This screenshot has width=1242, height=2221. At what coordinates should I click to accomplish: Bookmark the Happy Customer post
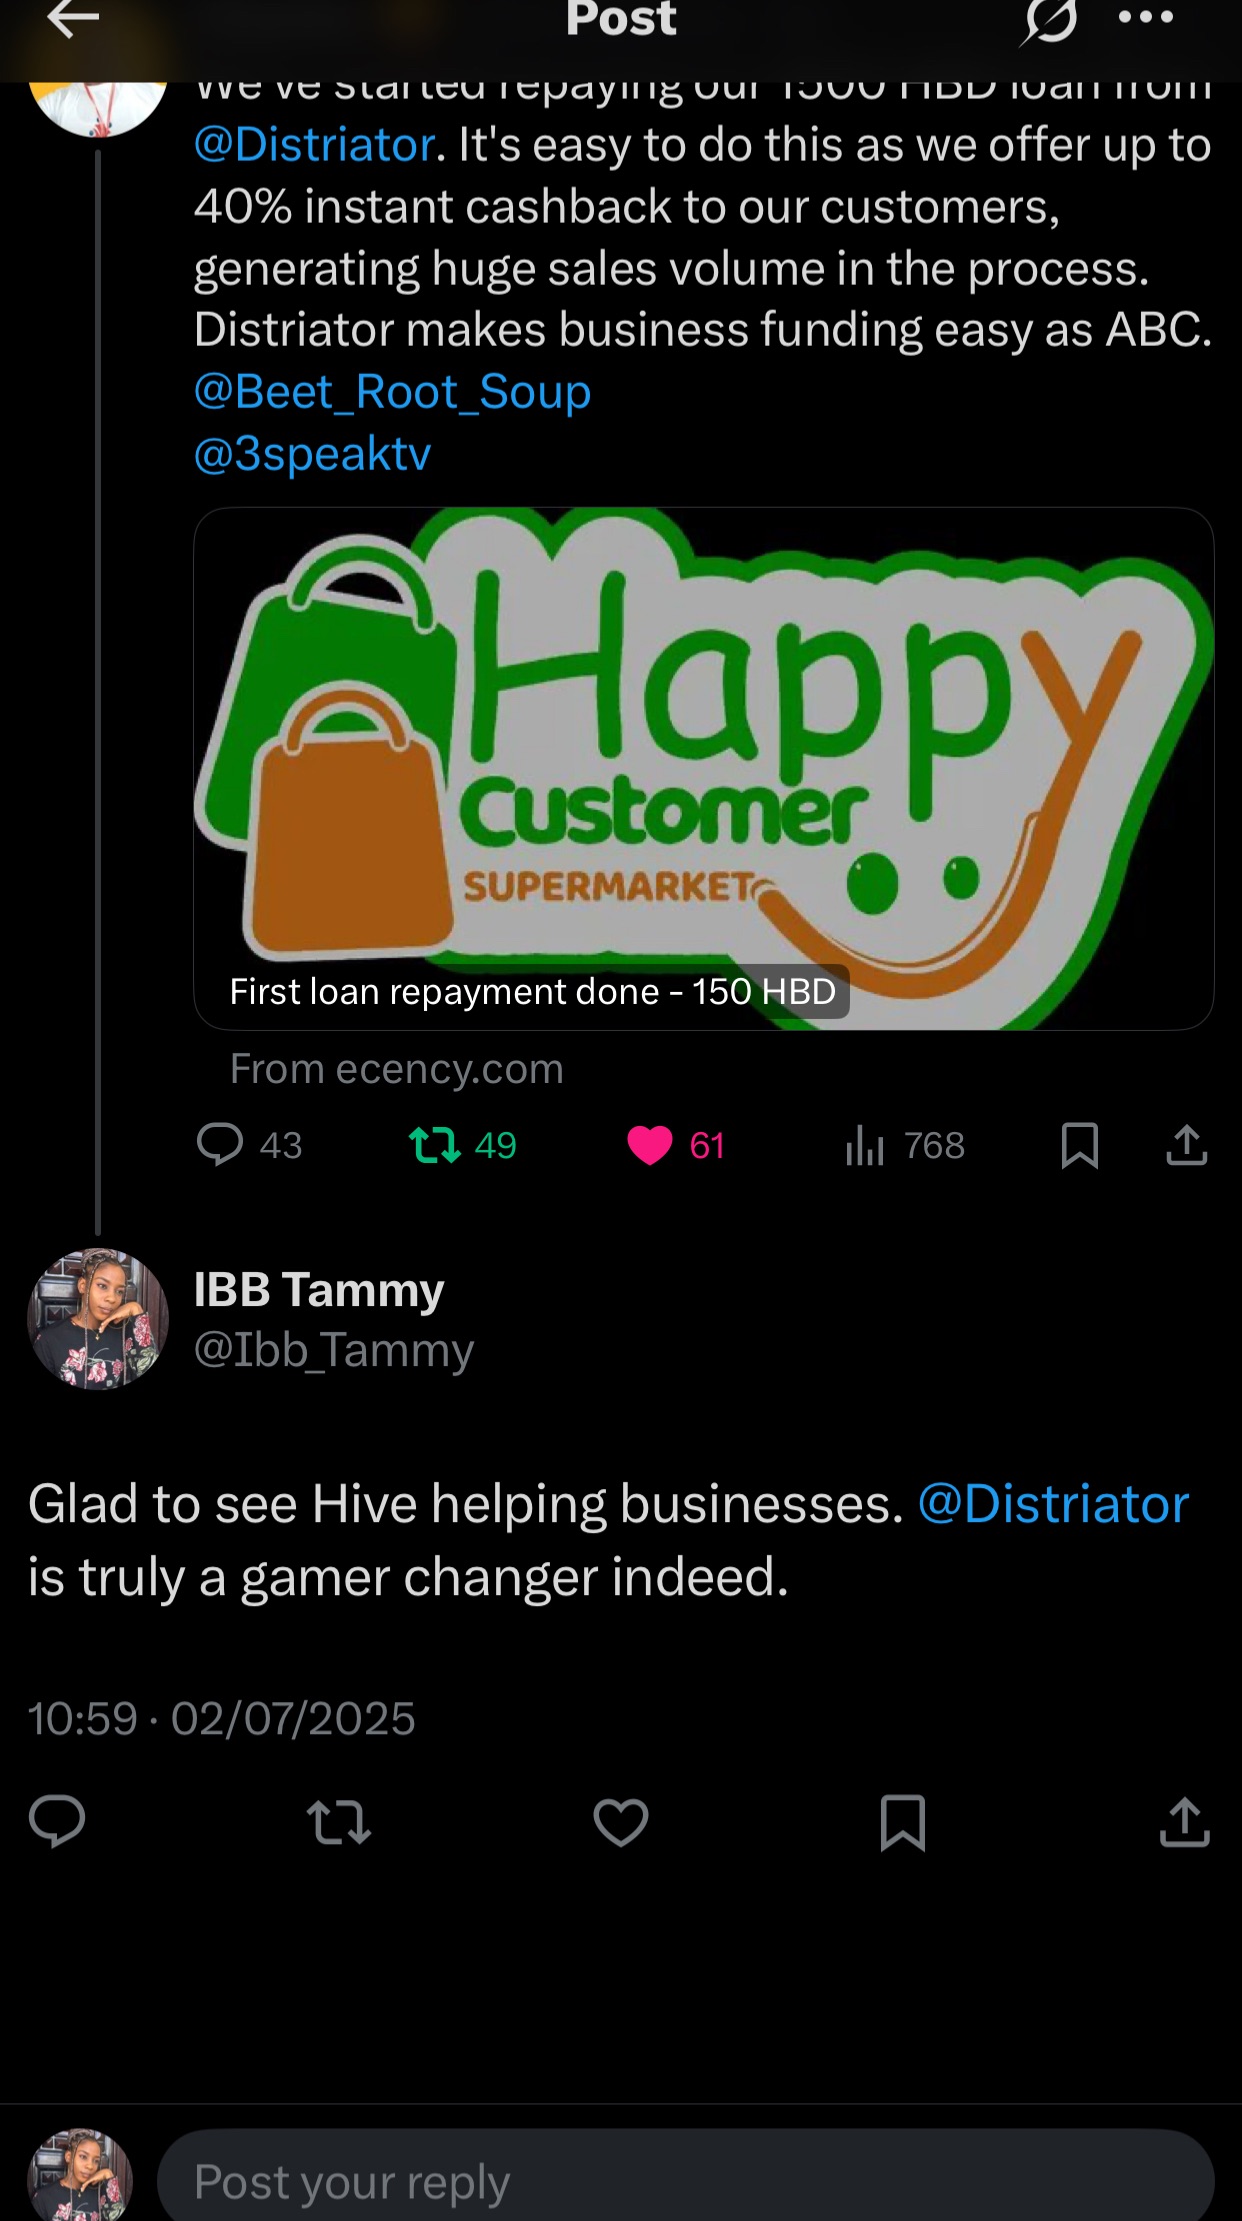click(1079, 1145)
